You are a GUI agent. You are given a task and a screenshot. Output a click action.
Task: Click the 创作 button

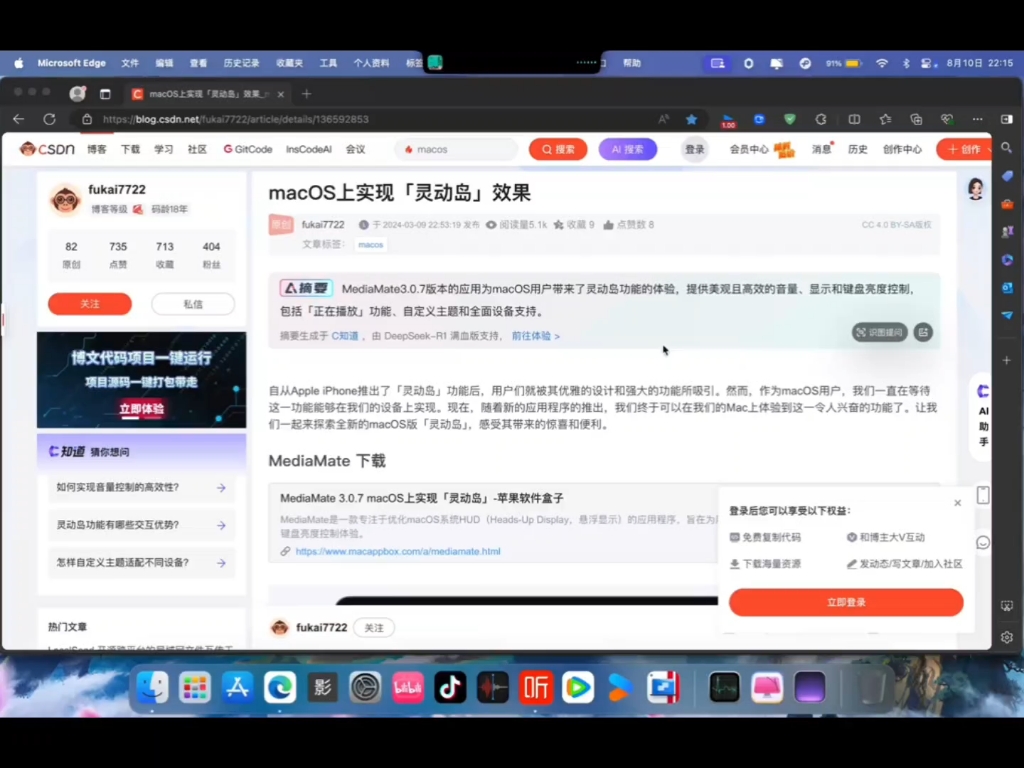pyautogui.click(x=964, y=150)
